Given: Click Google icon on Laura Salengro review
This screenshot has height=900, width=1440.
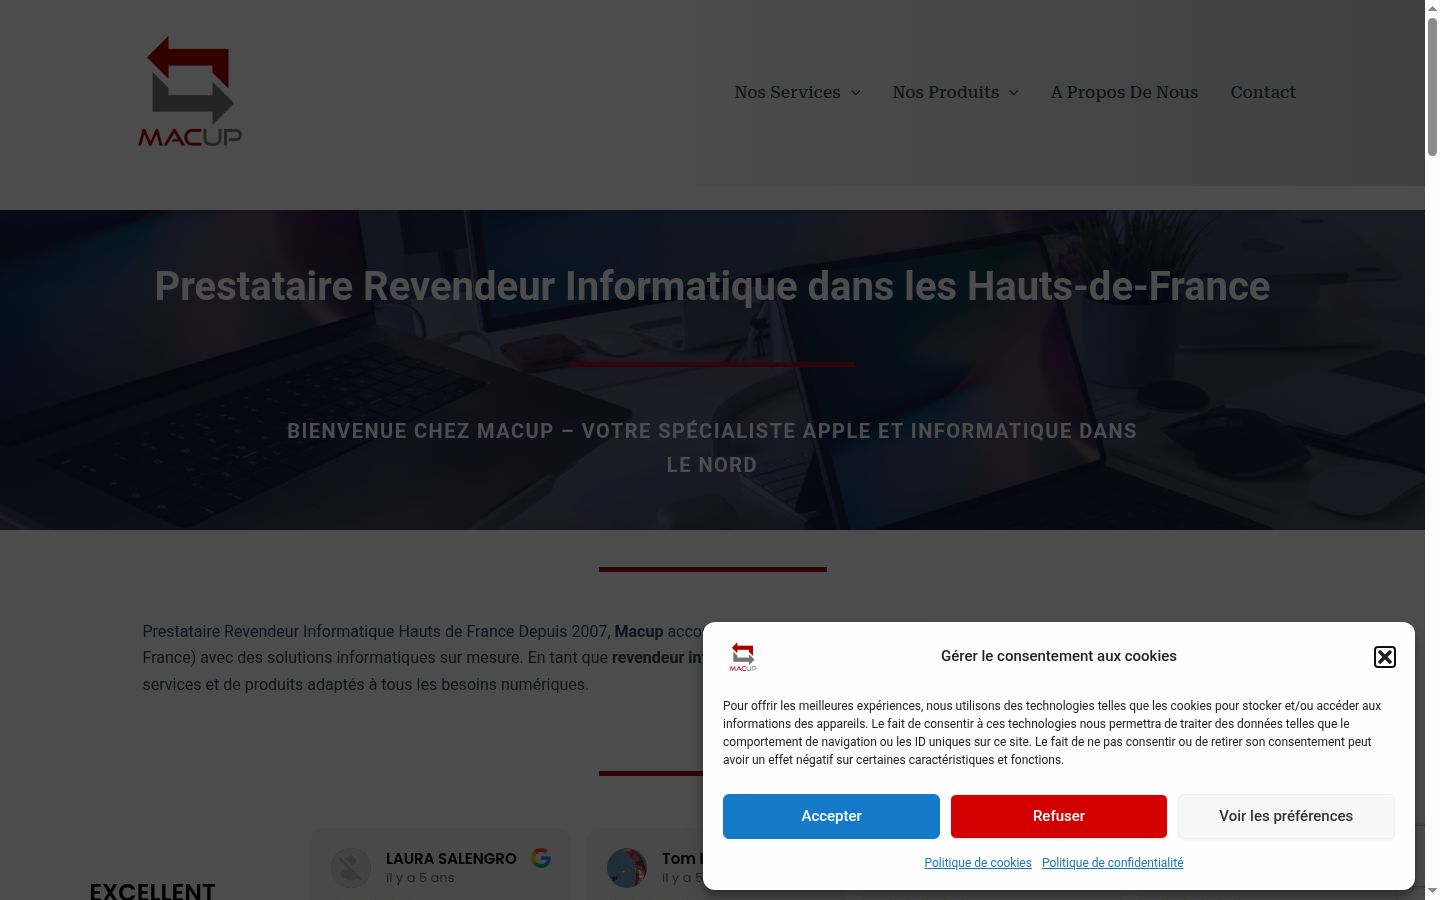Looking at the screenshot, I should [x=541, y=858].
